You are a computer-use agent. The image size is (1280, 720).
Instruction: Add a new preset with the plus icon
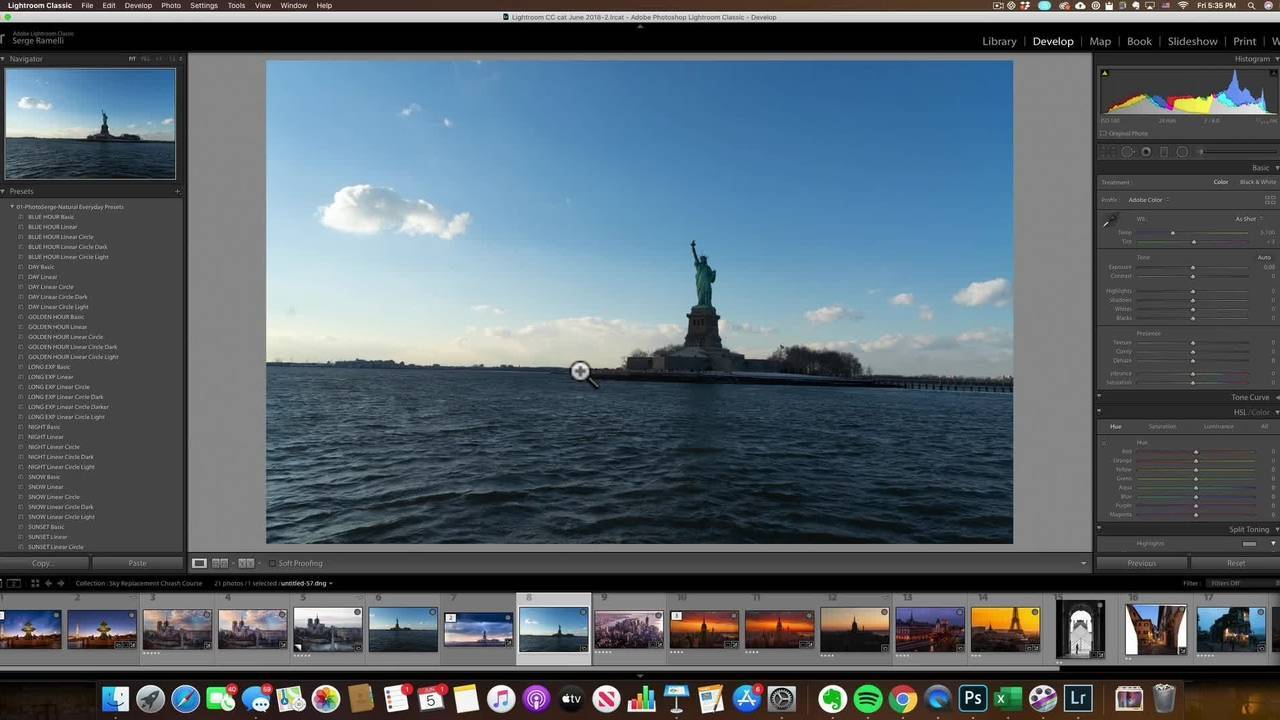coord(177,191)
